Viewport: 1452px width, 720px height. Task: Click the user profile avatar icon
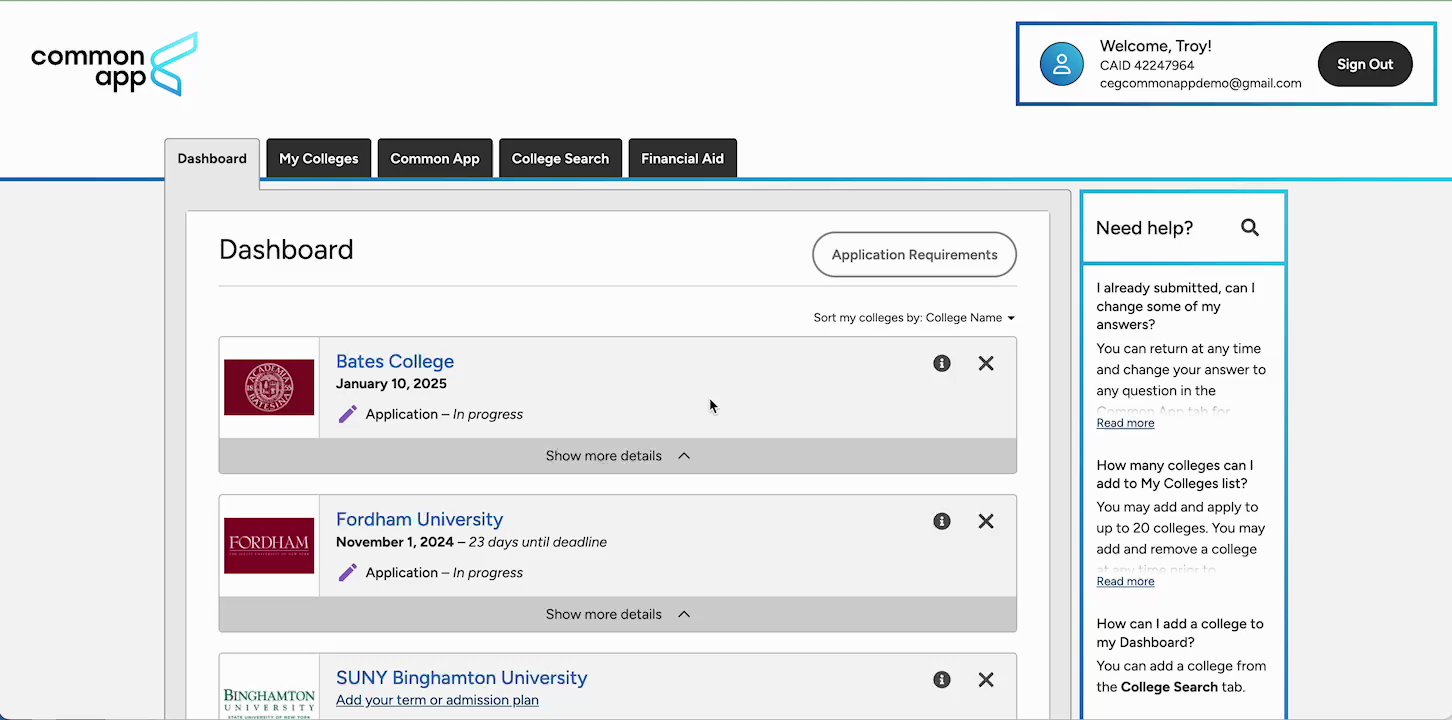pyautogui.click(x=1062, y=64)
